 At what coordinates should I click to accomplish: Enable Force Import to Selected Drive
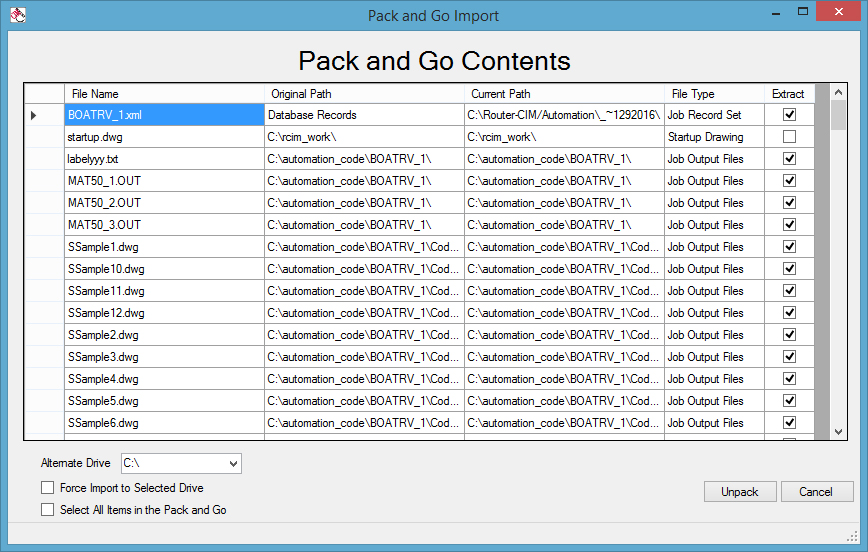(x=48, y=488)
